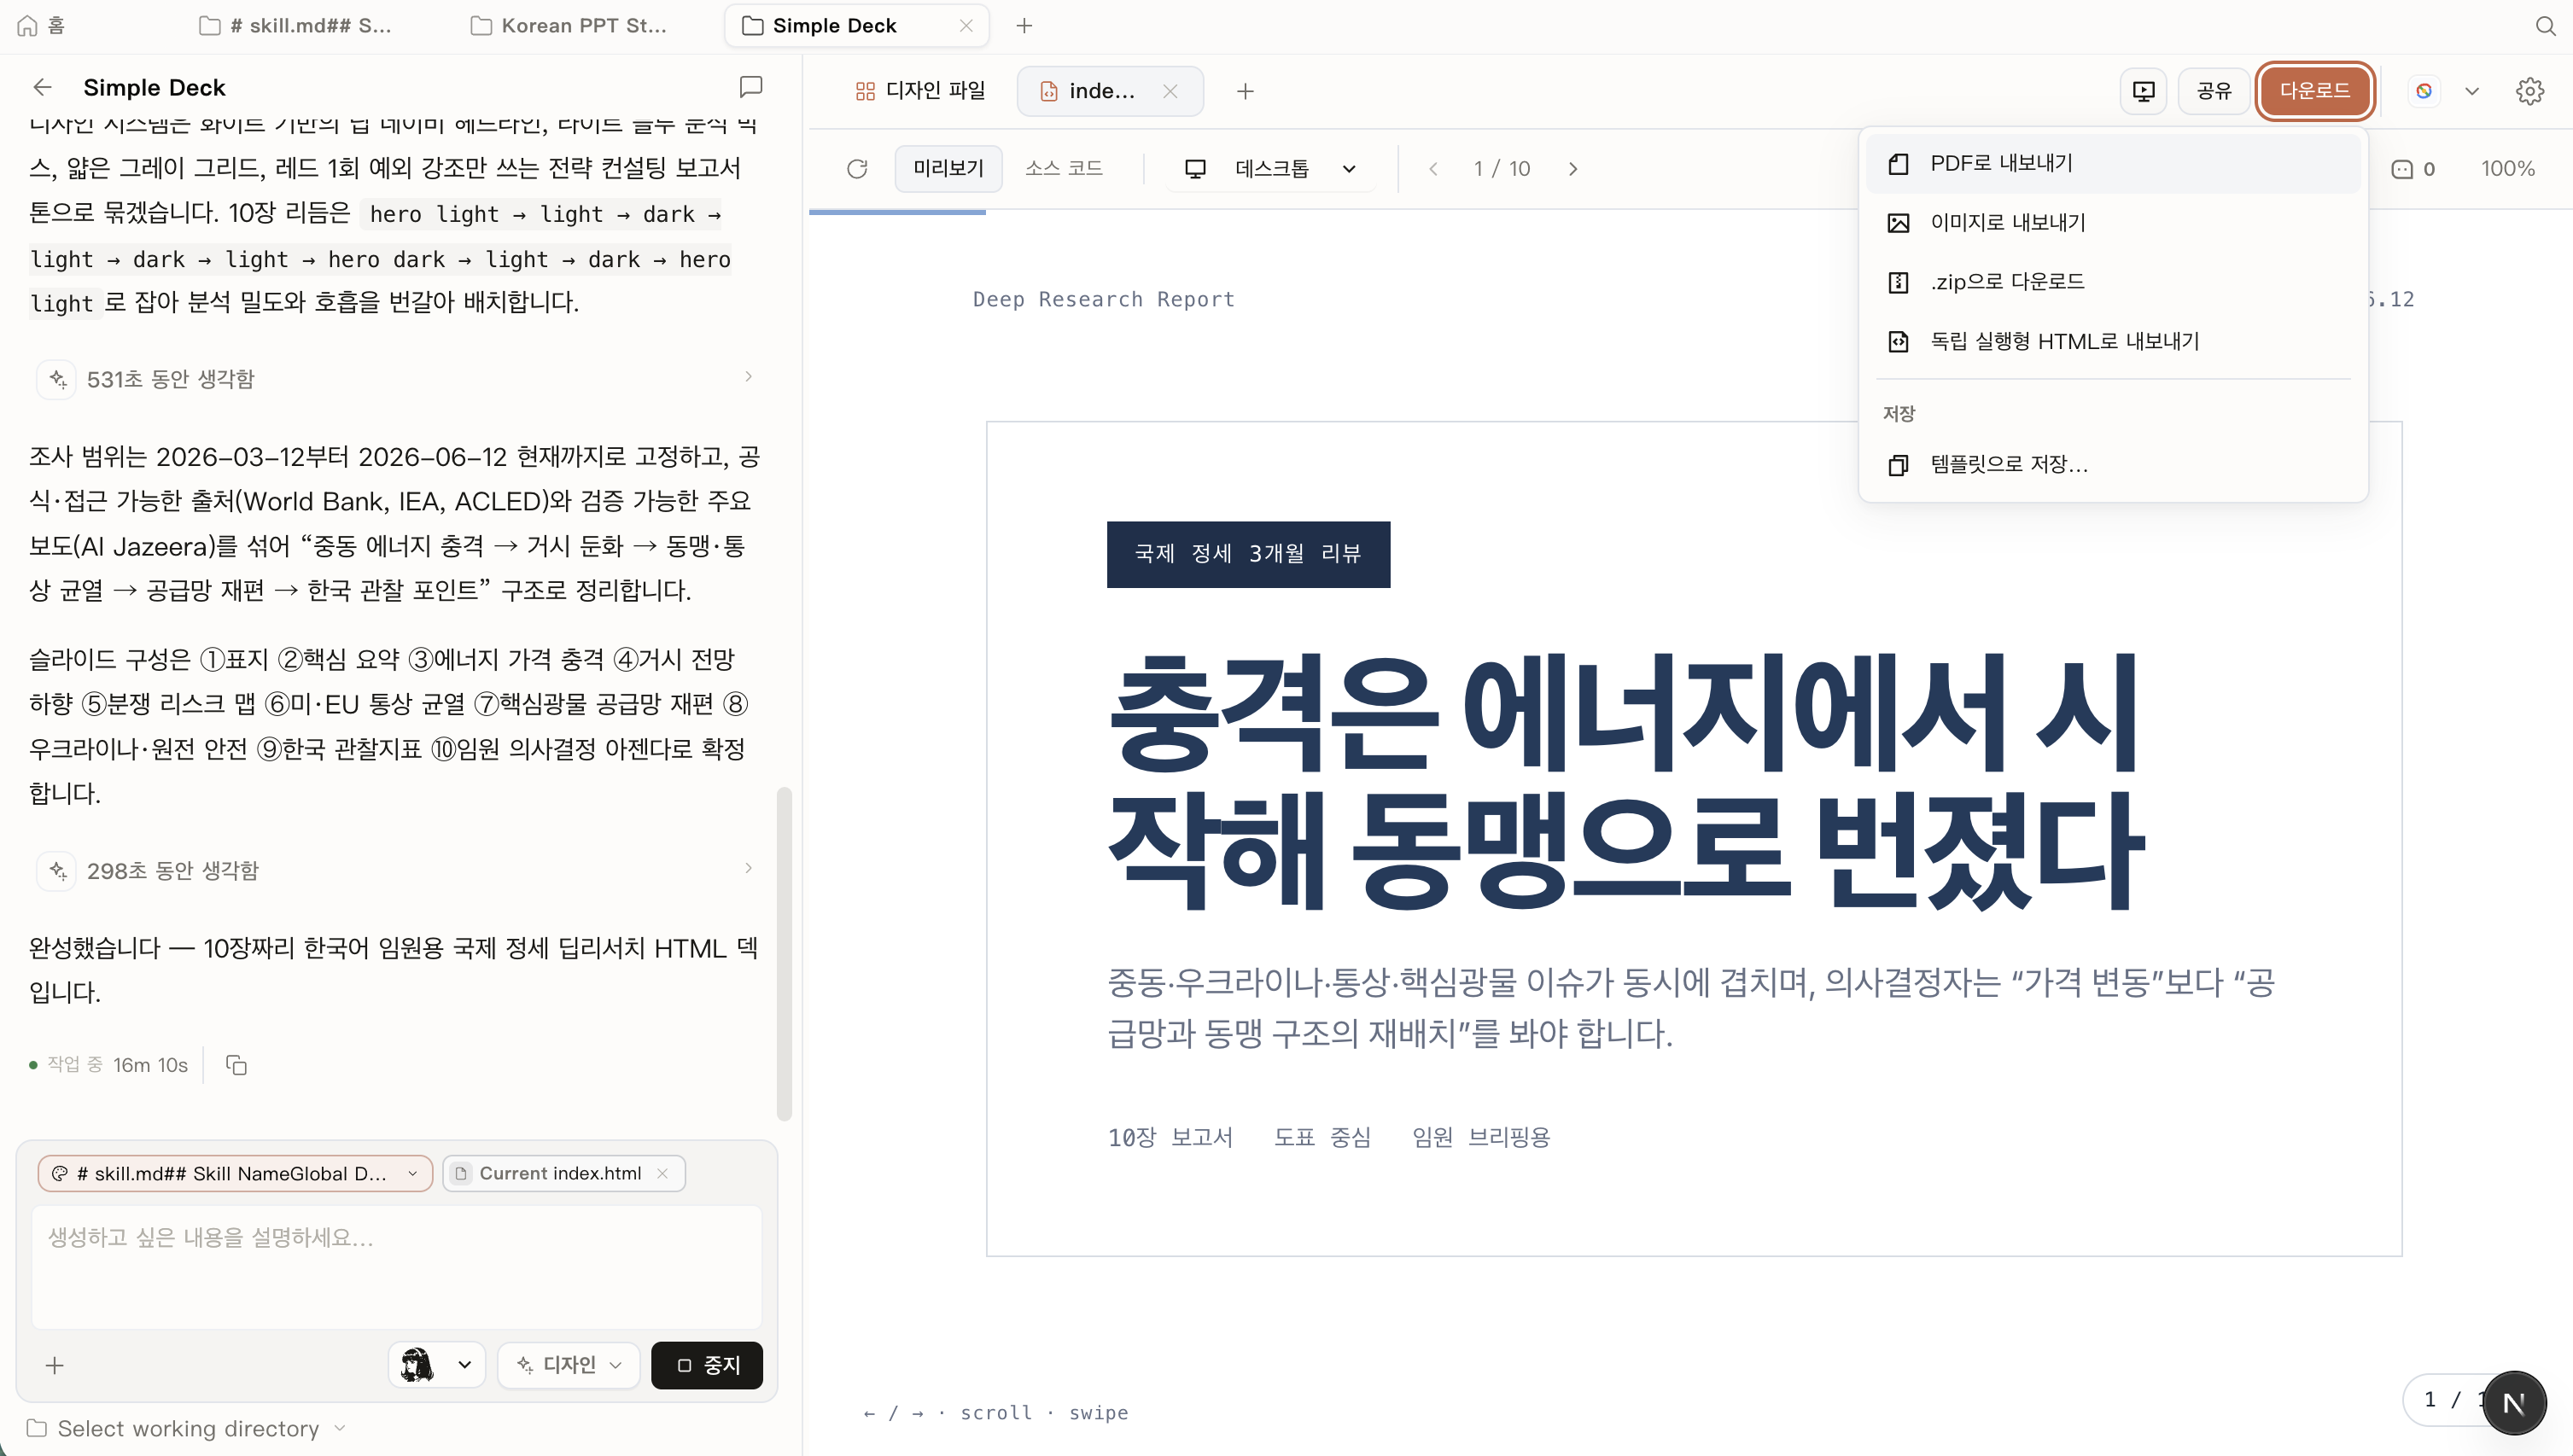Image resolution: width=2573 pixels, height=1456 pixels.
Task: Close the index.html file tab
Action: [x=1170, y=91]
